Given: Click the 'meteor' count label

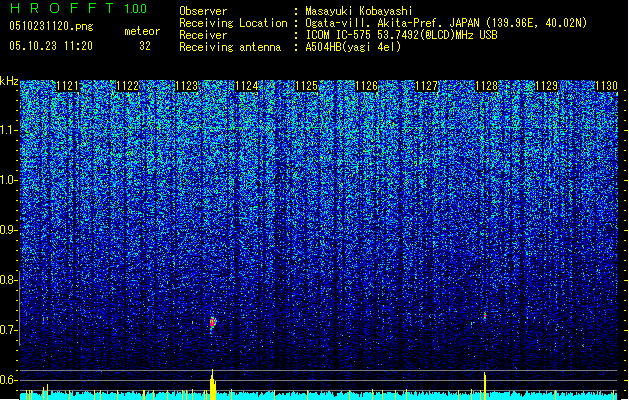Looking at the screenshot, I should pyautogui.click(x=142, y=31).
